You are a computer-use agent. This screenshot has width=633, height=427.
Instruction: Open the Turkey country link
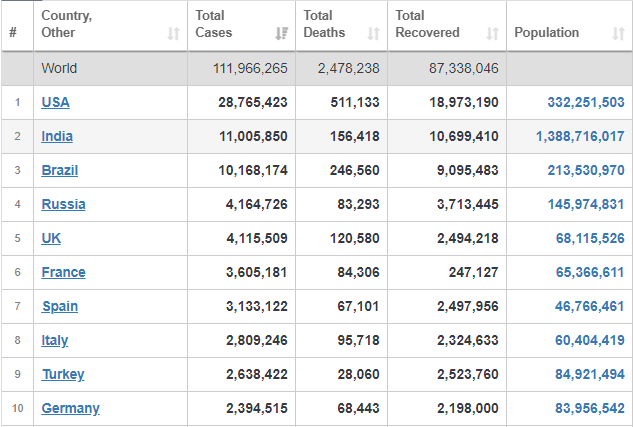[x=63, y=374]
